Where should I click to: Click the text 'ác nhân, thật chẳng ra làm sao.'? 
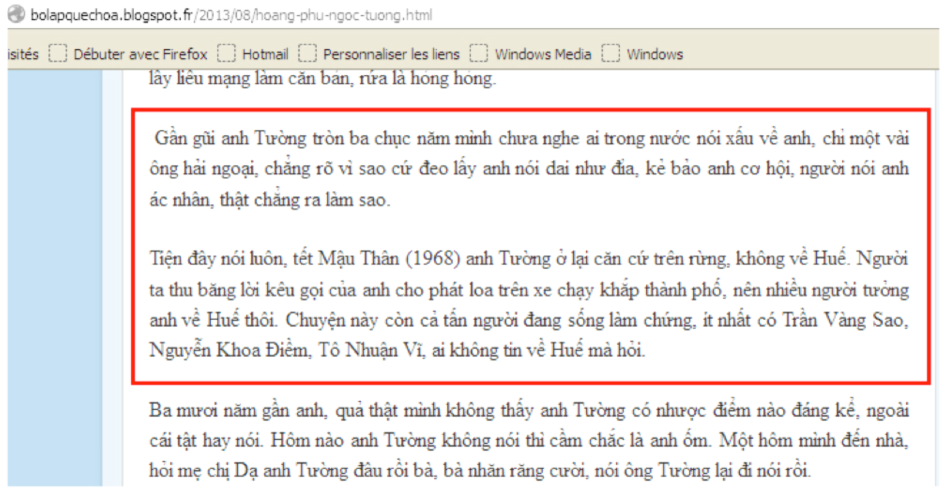270,200
